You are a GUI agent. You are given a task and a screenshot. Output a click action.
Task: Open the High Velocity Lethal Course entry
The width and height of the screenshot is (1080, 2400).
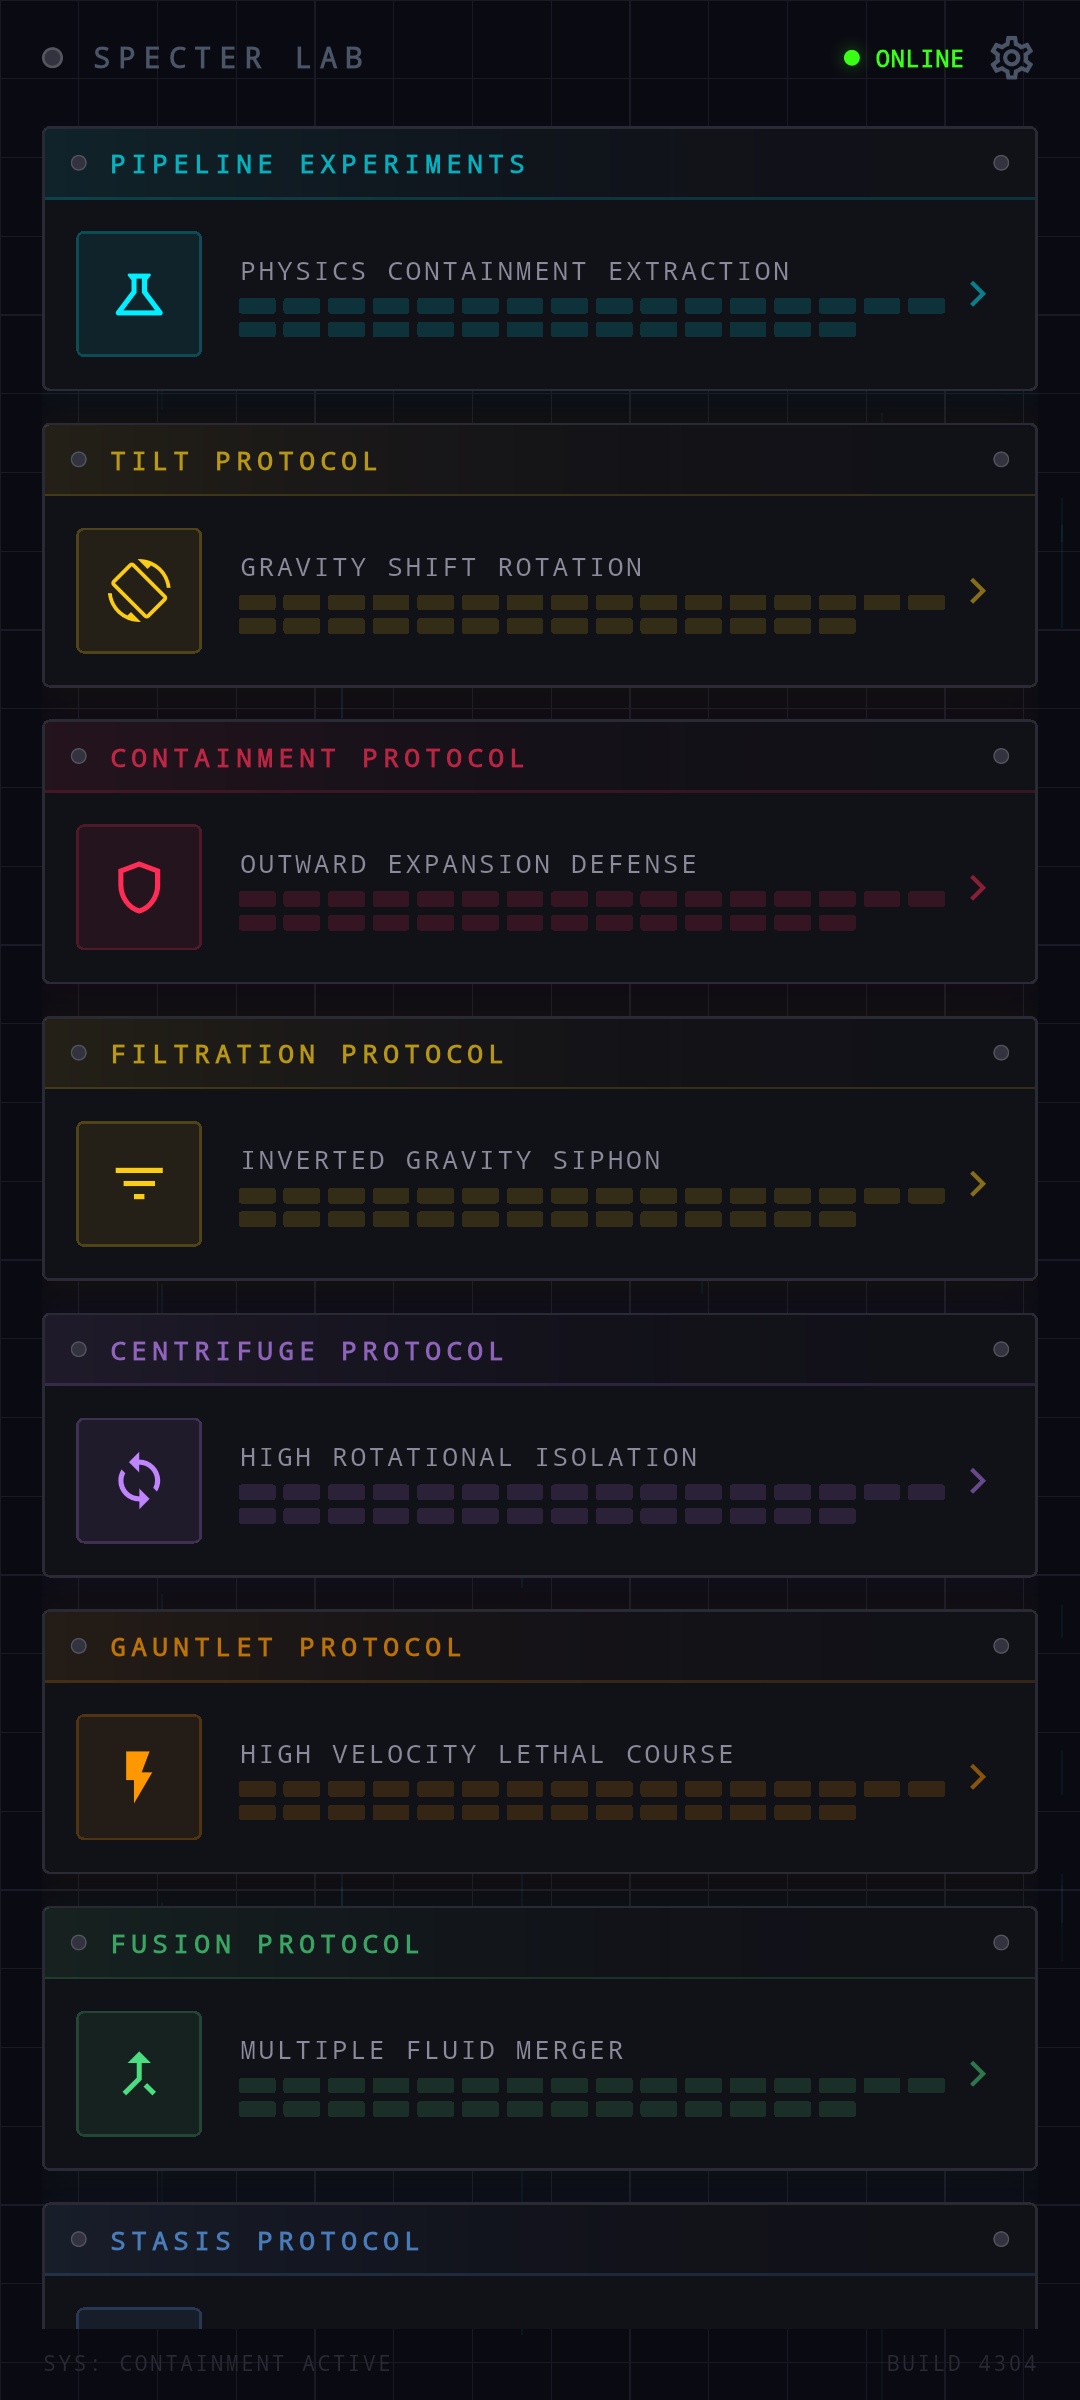click(x=487, y=1755)
